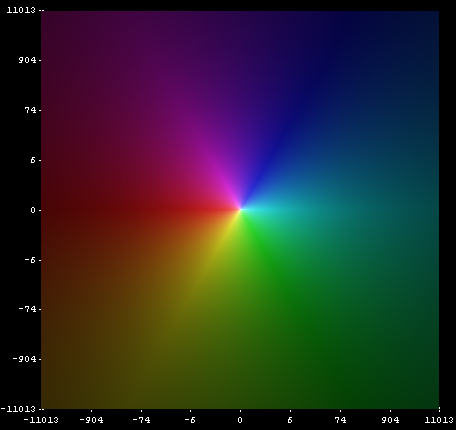Click the x-axis label 904
Viewport: 456px width, 430px height.
[390, 420]
